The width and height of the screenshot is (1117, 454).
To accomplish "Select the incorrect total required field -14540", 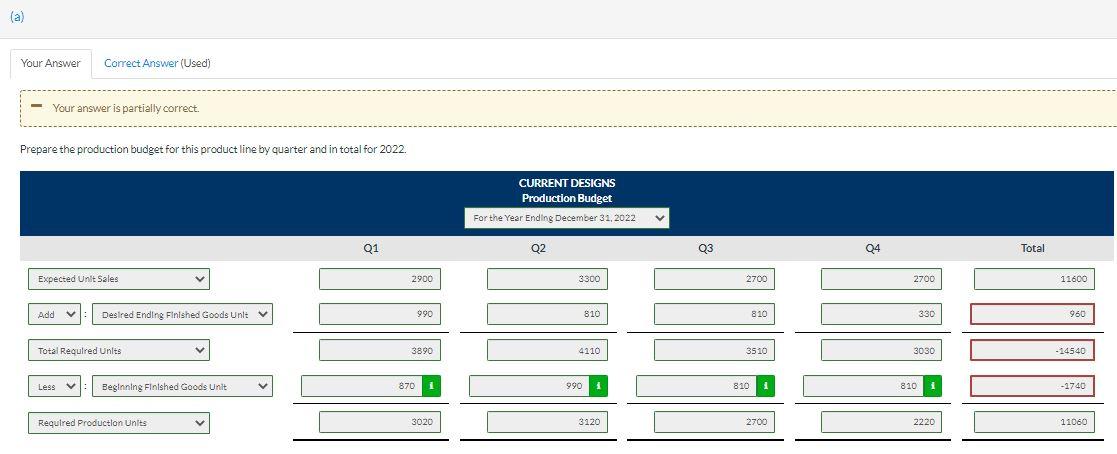I will (1033, 350).
